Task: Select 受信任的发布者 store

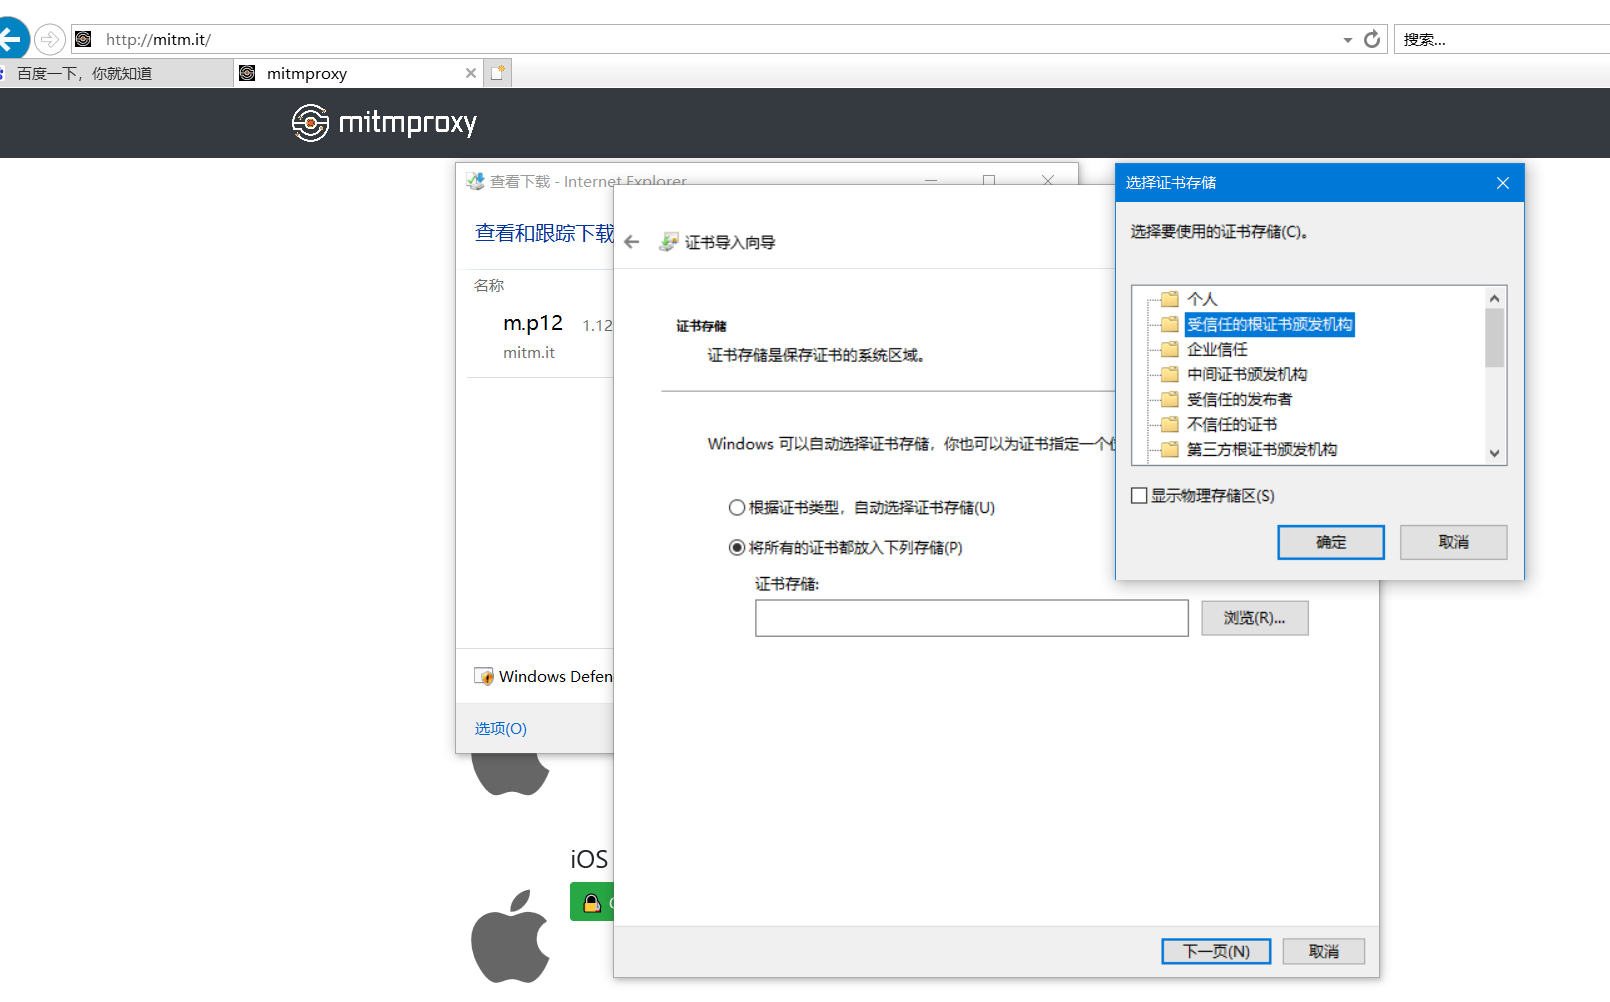Action: pos(1239,399)
